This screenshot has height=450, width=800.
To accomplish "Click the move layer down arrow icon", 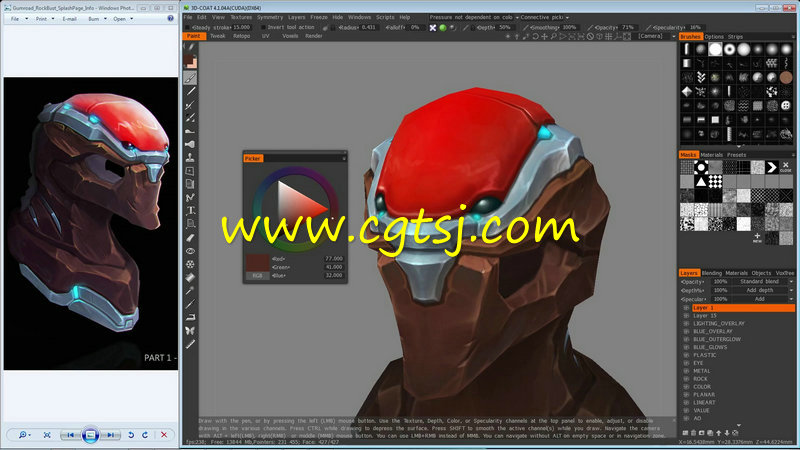I will (727, 433).
